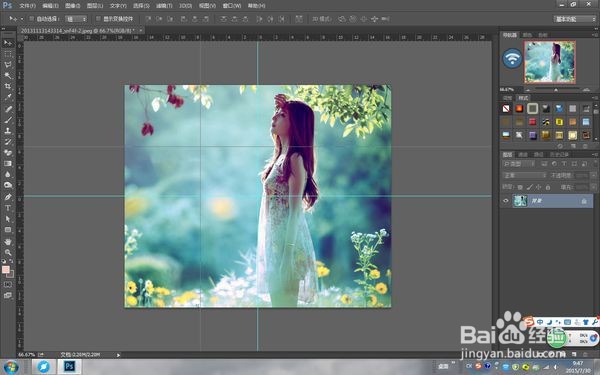The image size is (600, 375).
Task: Select the Eyedropper tool
Action: click(8, 97)
